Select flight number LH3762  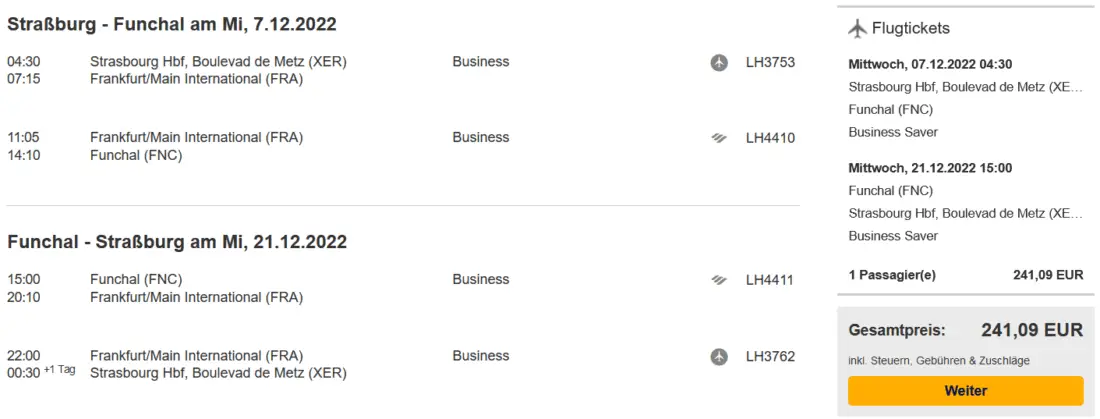click(770, 356)
